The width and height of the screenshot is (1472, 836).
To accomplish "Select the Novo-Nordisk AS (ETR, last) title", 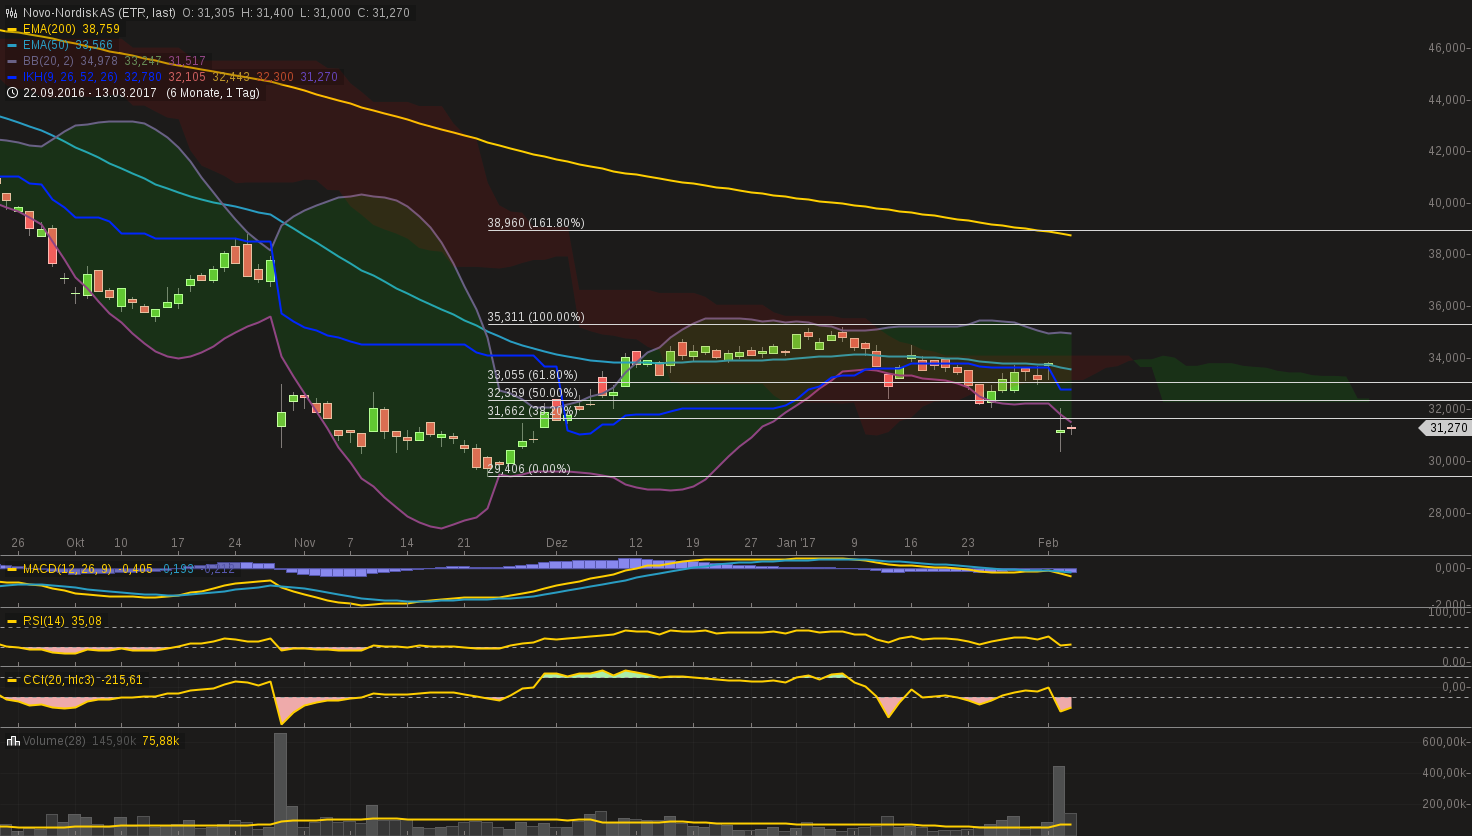I will (x=99, y=13).
